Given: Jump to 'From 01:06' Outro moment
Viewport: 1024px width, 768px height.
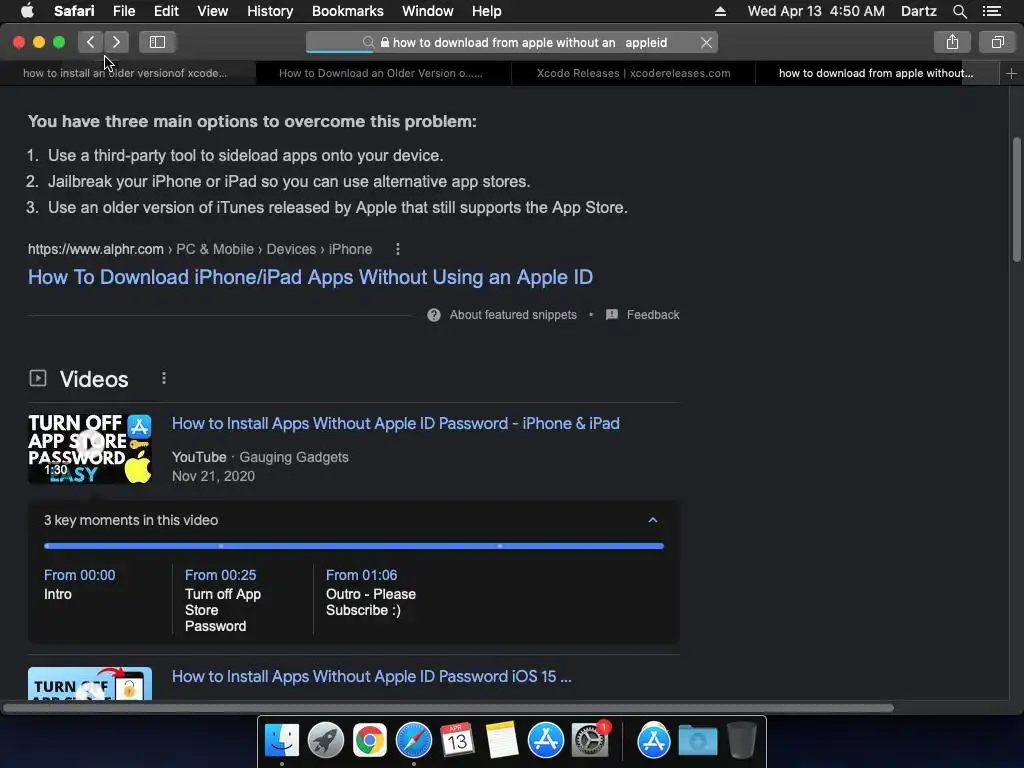Looking at the screenshot, I should (371, 592).
